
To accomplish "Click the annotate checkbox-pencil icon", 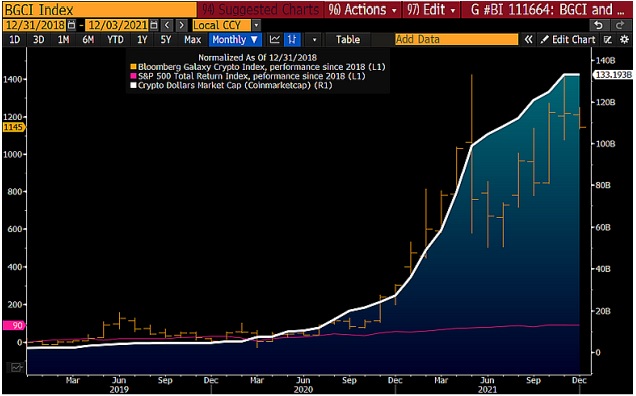I will click(x=608, y=39).
